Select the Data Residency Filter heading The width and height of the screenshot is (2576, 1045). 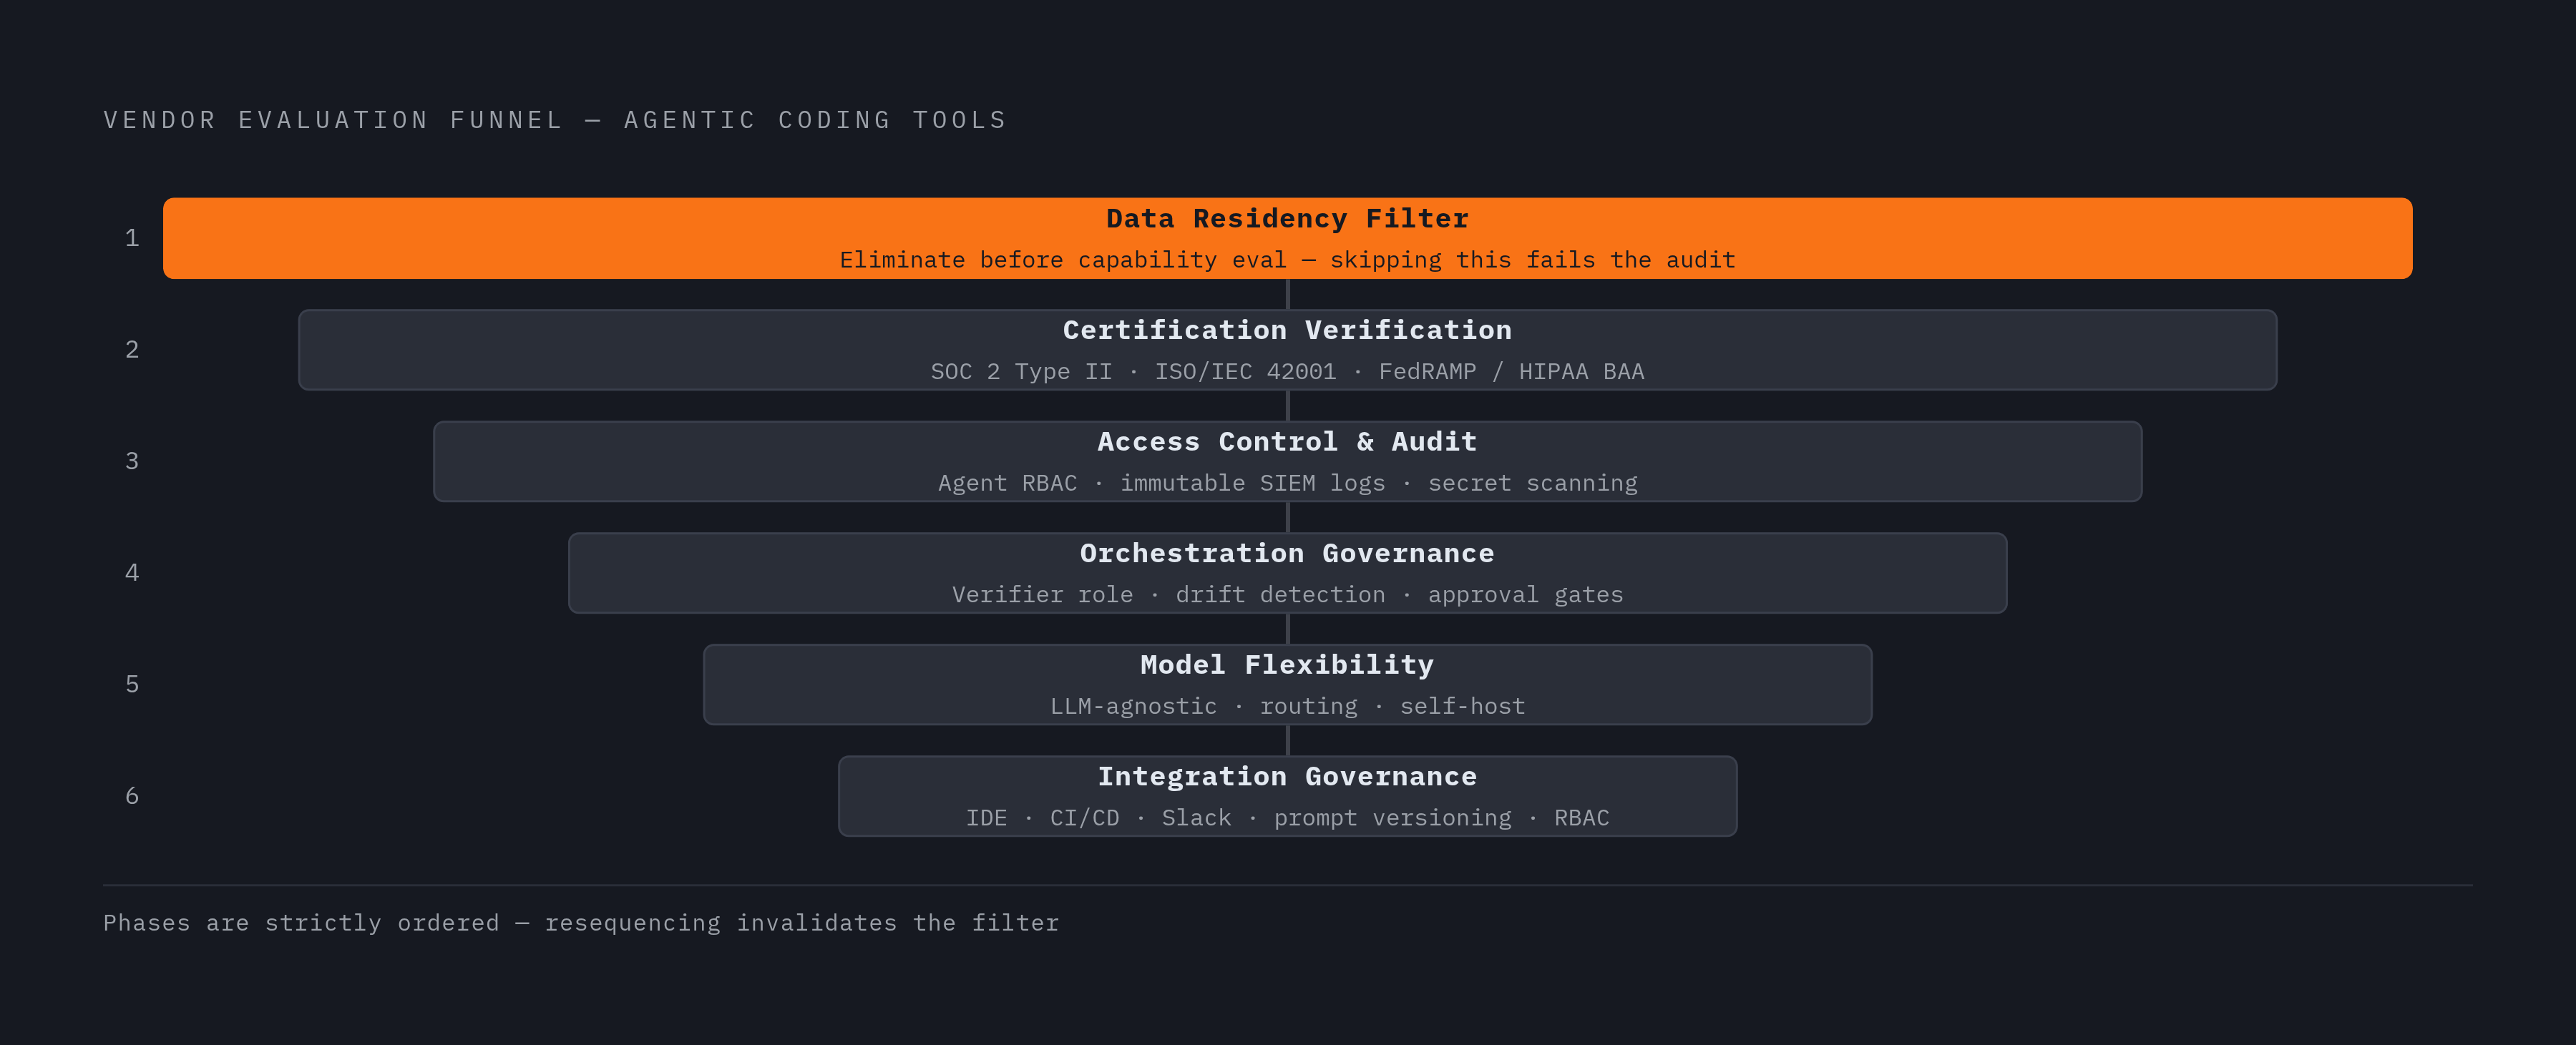(x=1287, y=219)
